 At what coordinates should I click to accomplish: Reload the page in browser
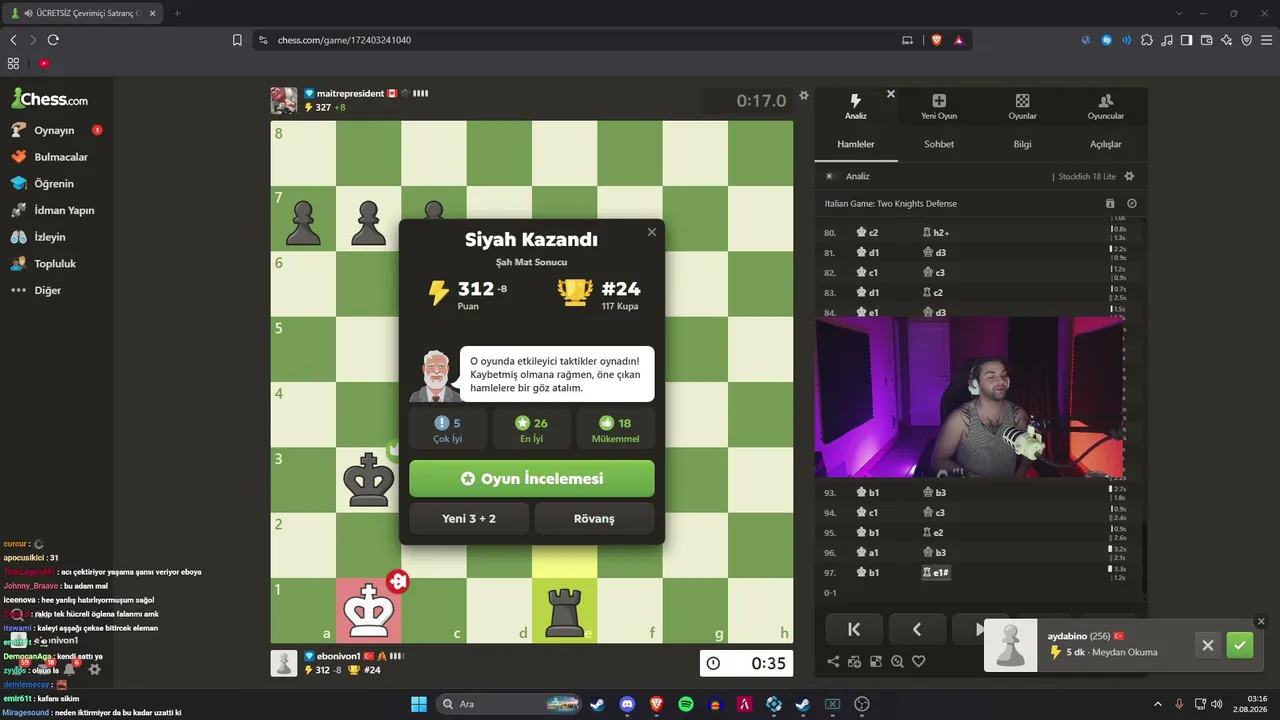click(53, 40)
